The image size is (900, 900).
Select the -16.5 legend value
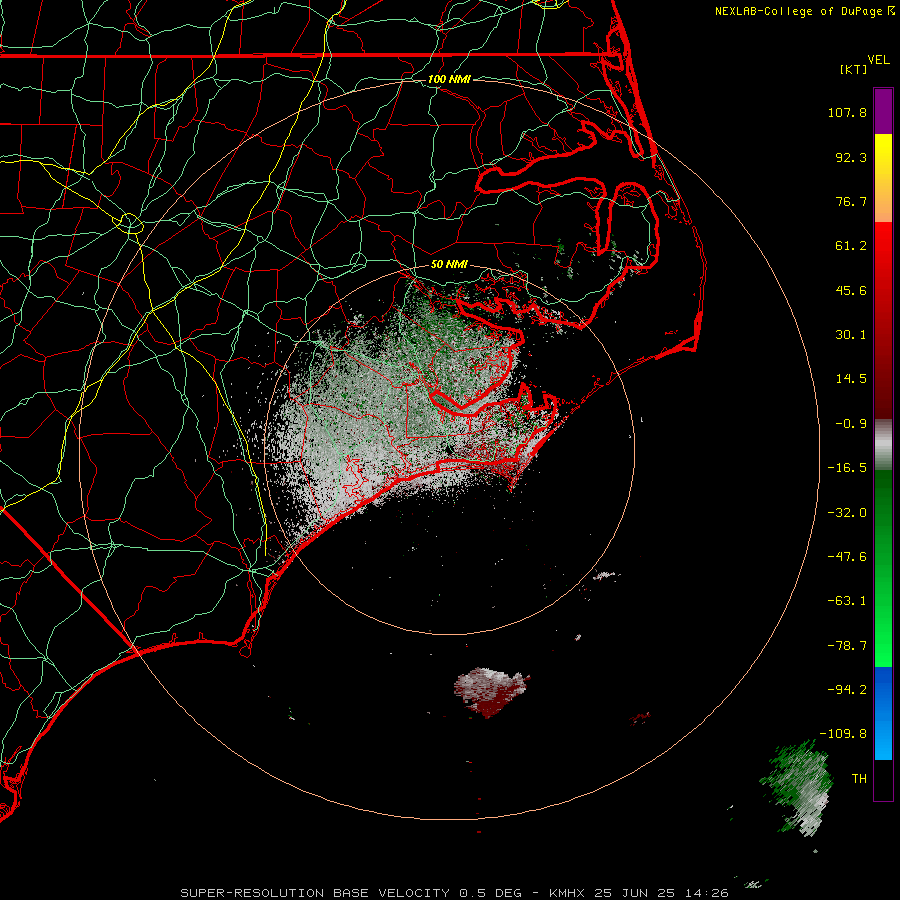click(x=847, y=468)
